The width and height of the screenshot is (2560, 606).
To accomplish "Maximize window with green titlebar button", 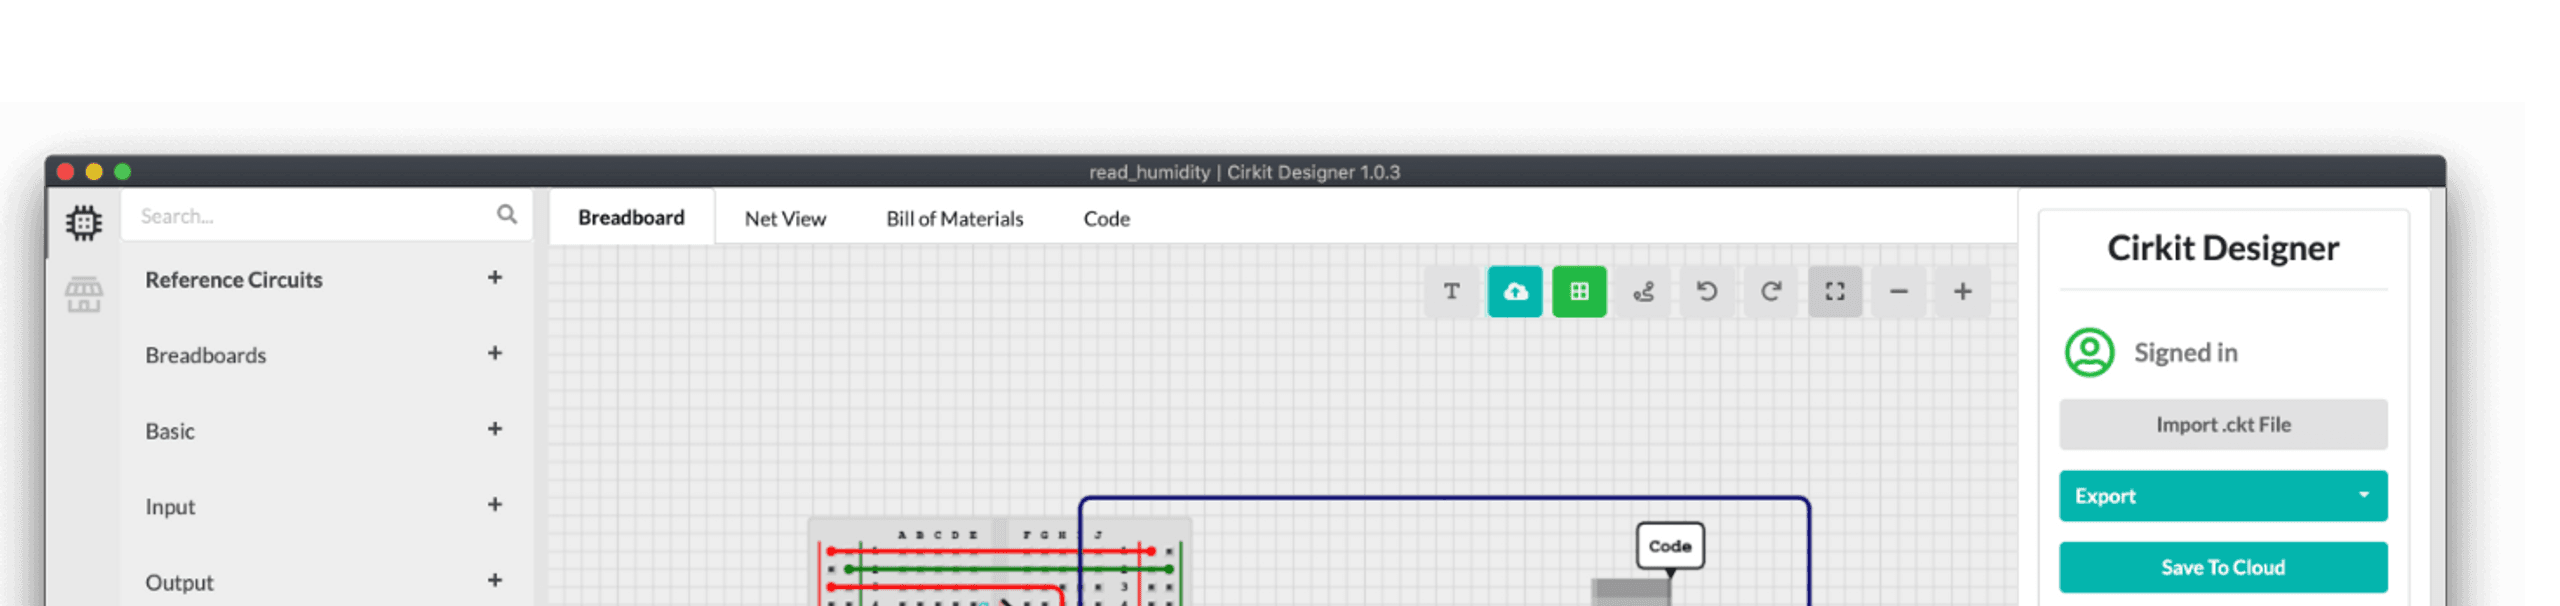I will point(122,171).
